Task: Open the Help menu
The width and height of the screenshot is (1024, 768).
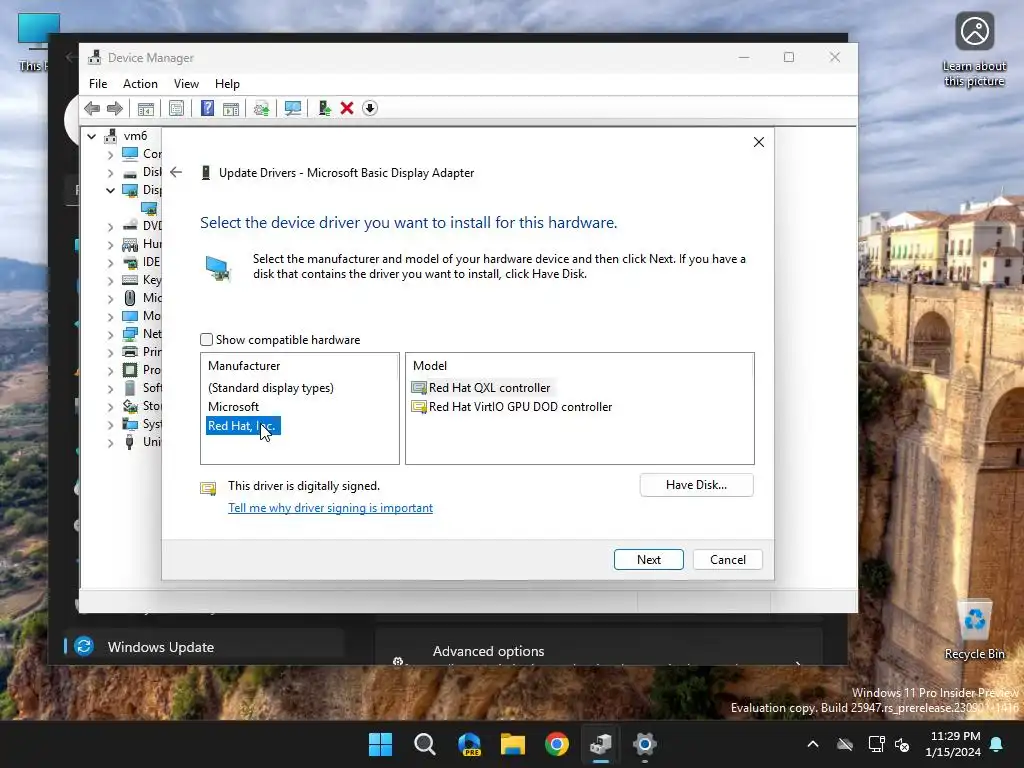Action: (227, 84)
